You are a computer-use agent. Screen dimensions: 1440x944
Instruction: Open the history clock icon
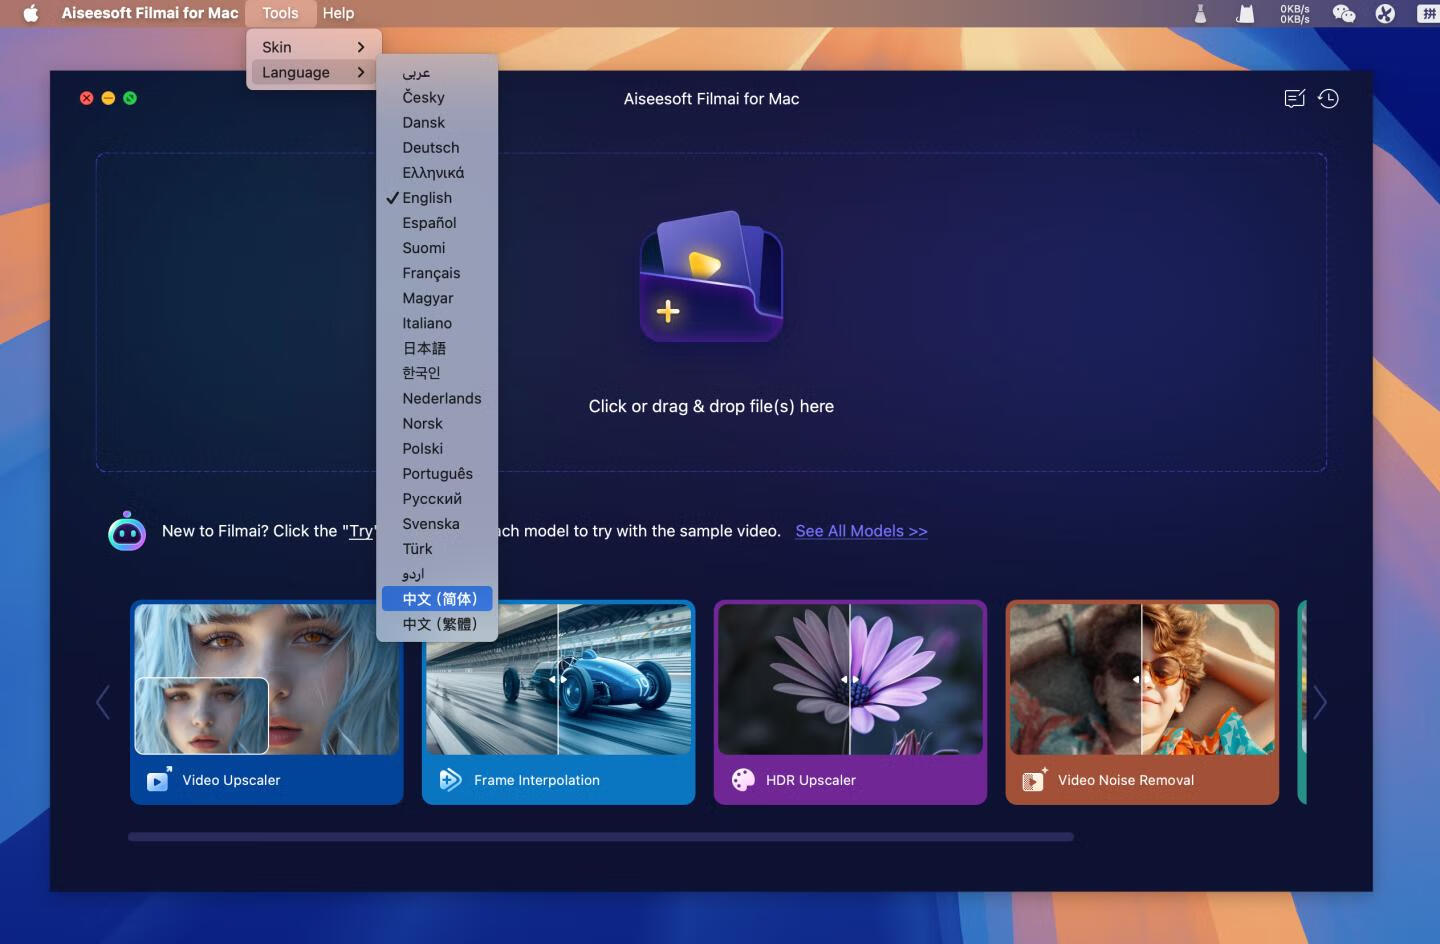click(x=1328, y=98)
